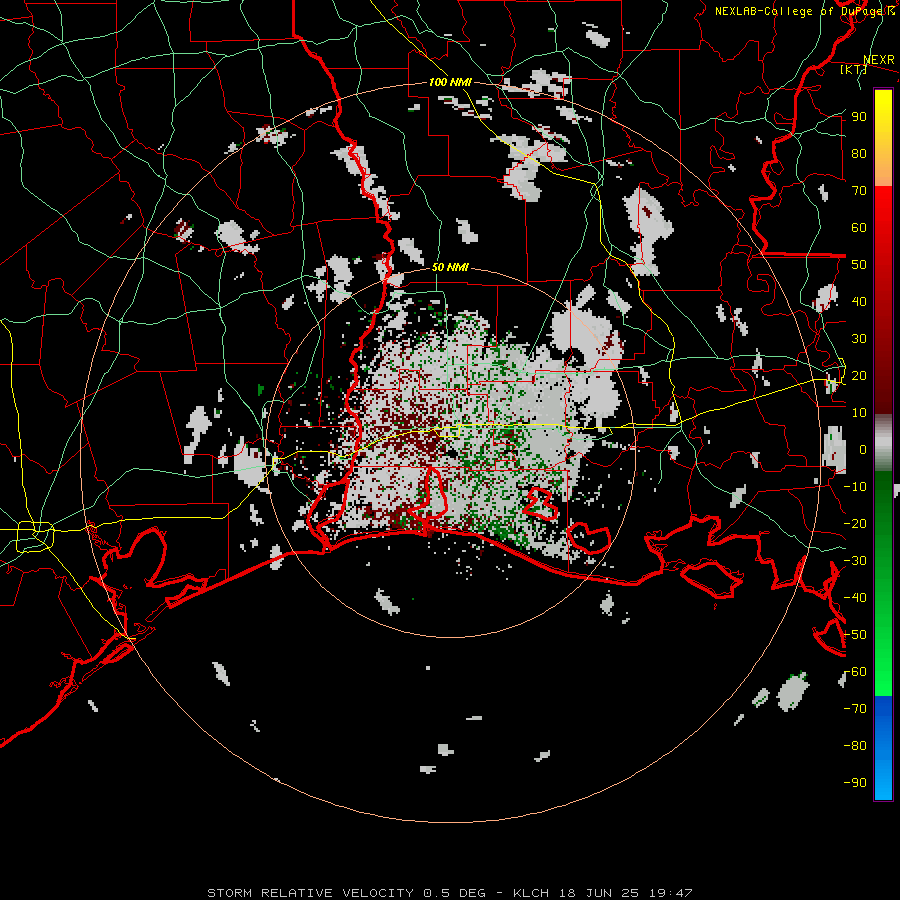Click the positive 70 scale value
The height and width of the screenshot is (900, 900).
pos(859,191)
